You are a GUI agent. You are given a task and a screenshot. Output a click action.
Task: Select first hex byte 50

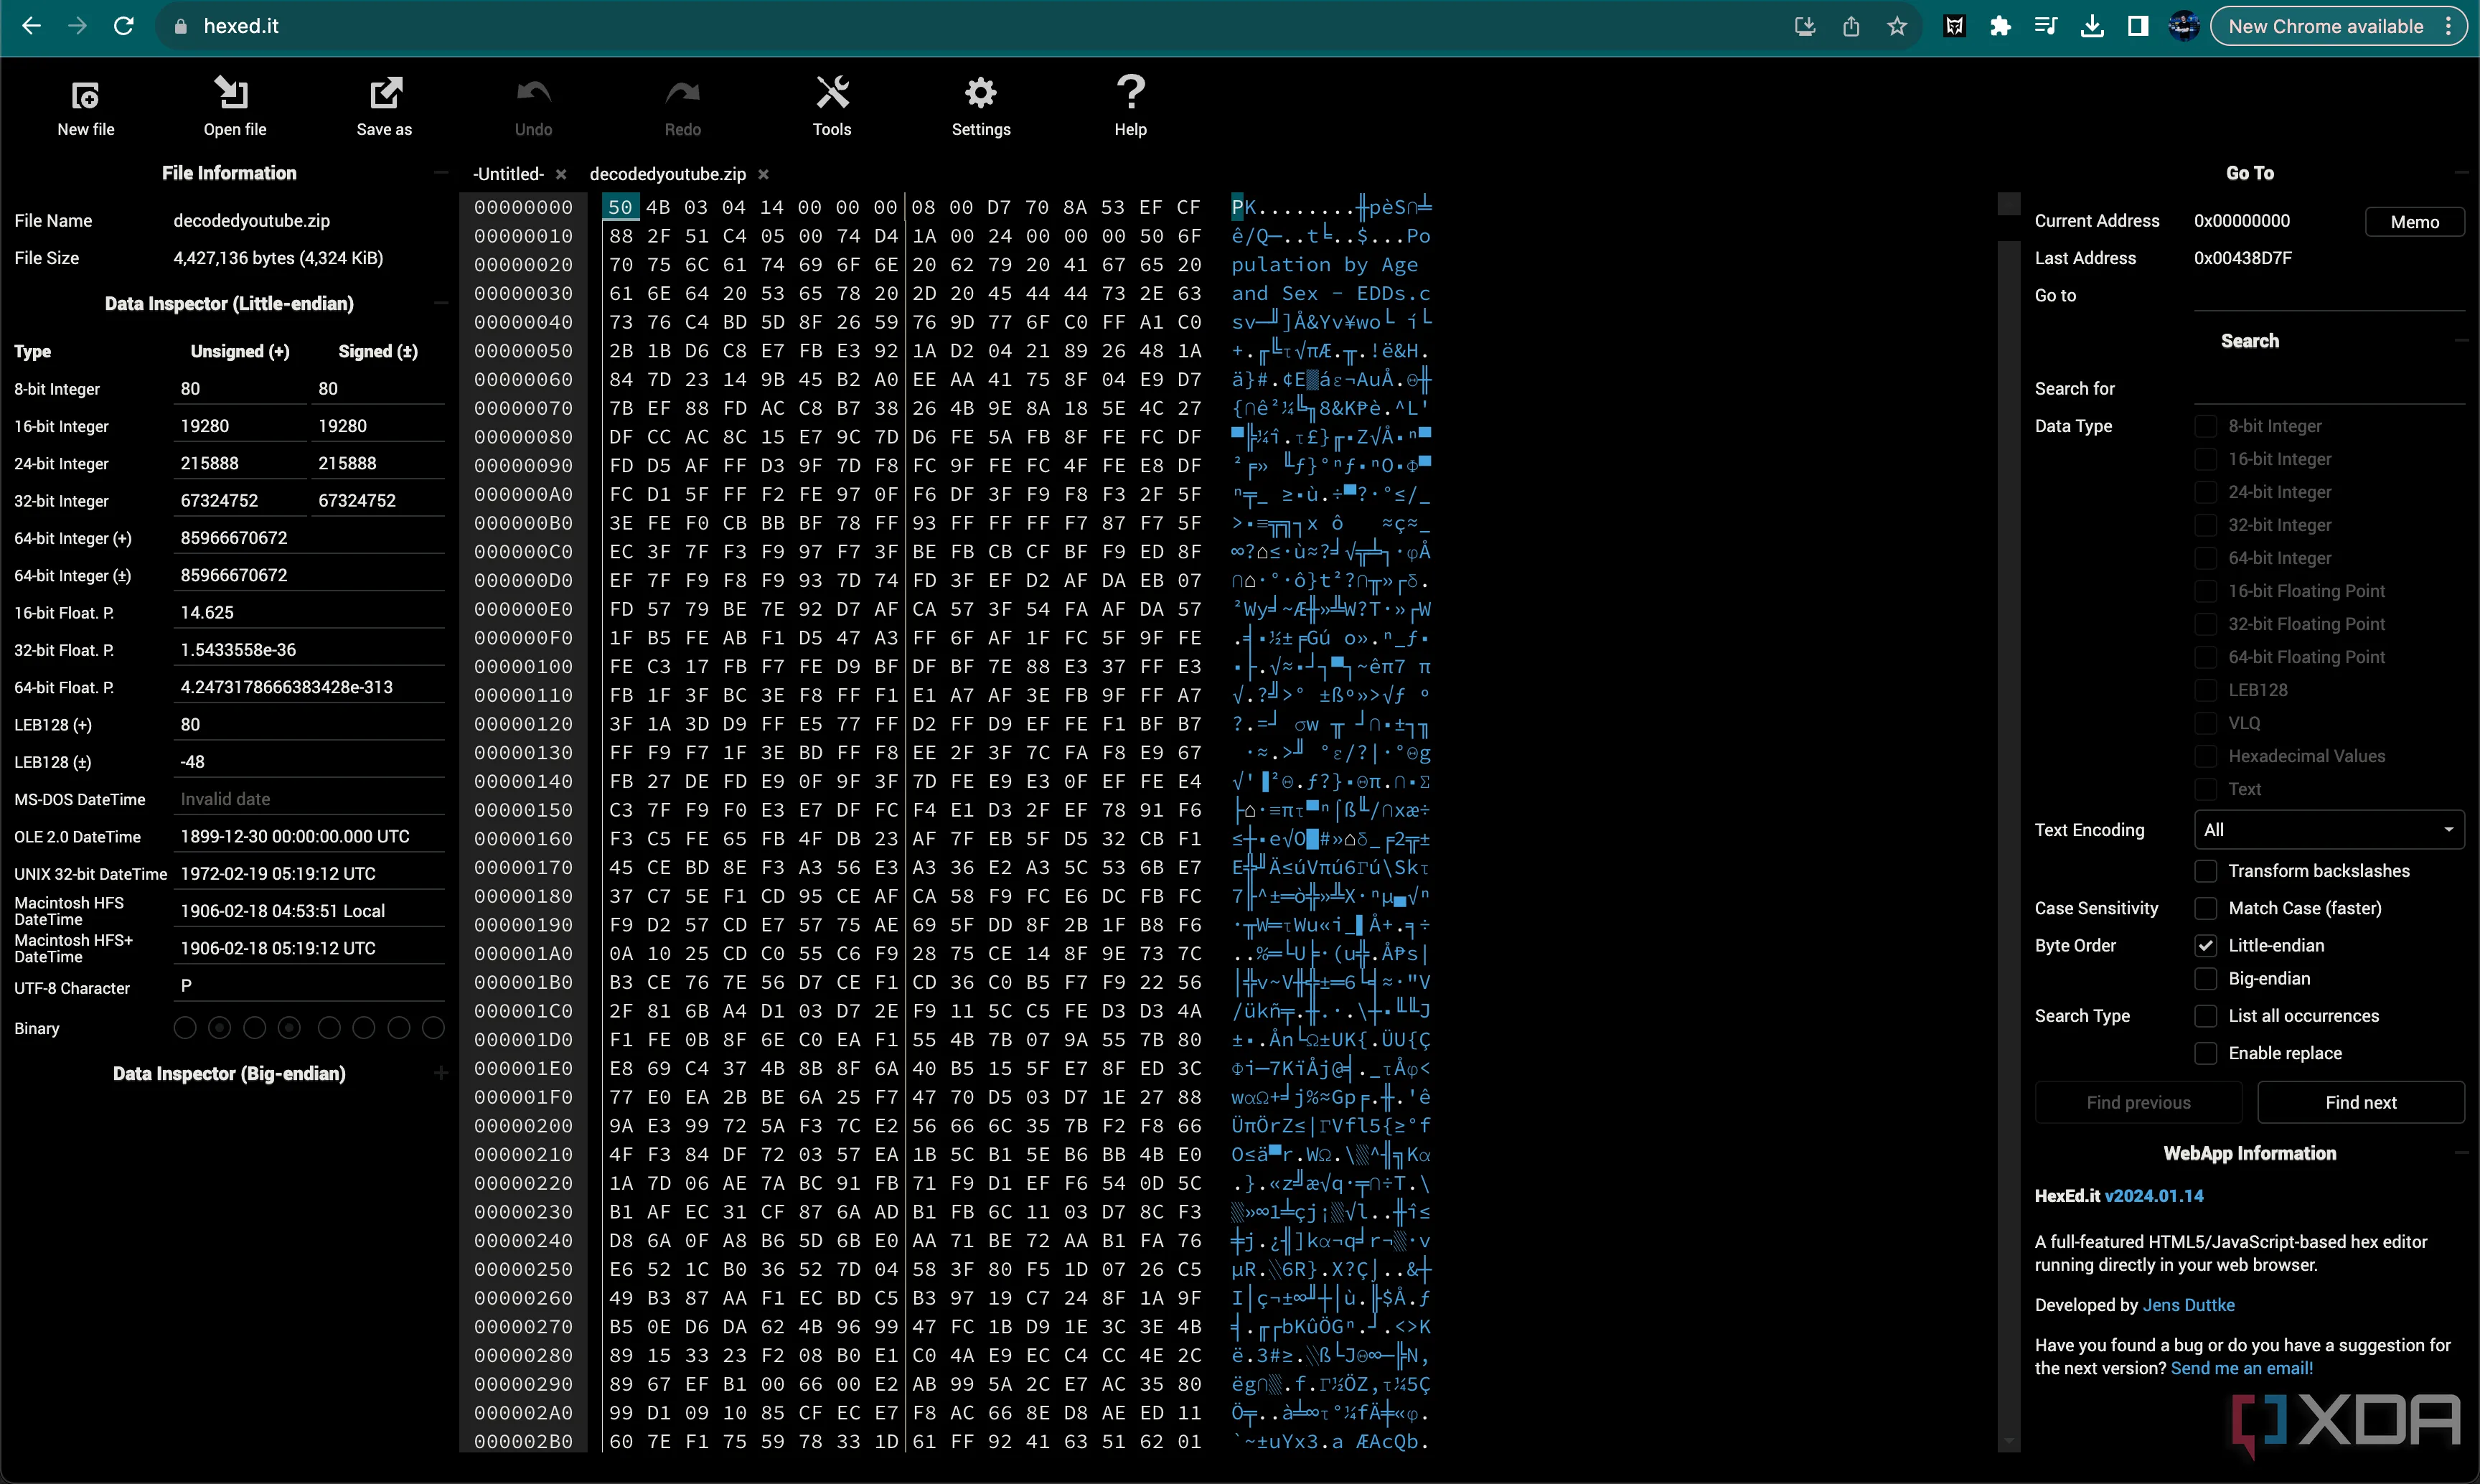(620, 207)
